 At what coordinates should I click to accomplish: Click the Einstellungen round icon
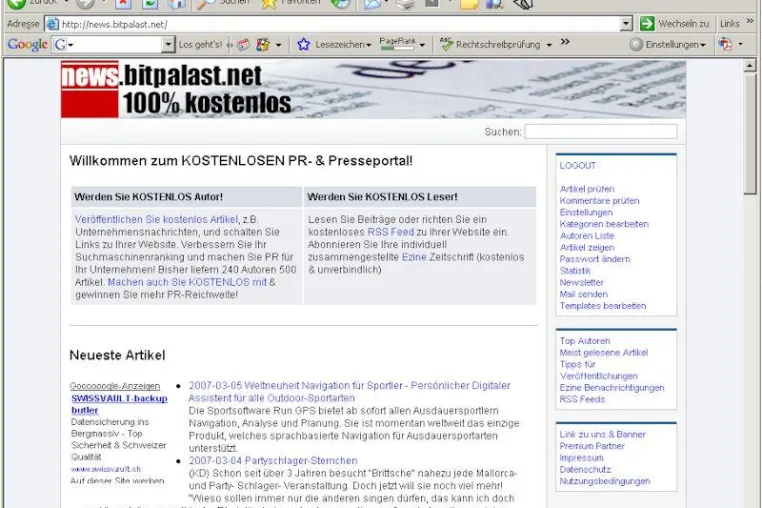pyautogui.click(x=636, y=45)
